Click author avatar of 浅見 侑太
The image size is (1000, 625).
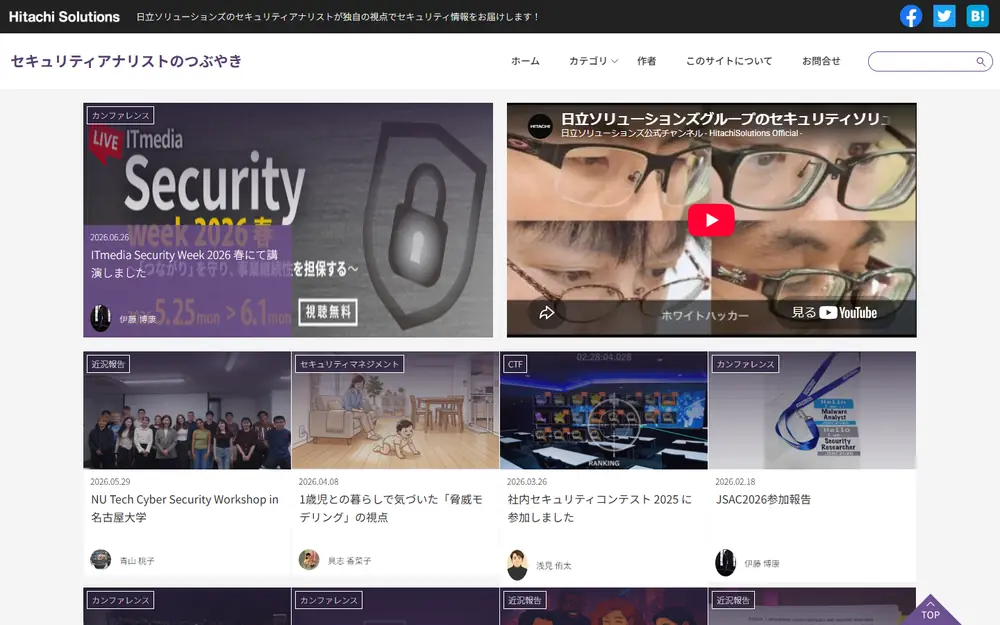point(517,565)
